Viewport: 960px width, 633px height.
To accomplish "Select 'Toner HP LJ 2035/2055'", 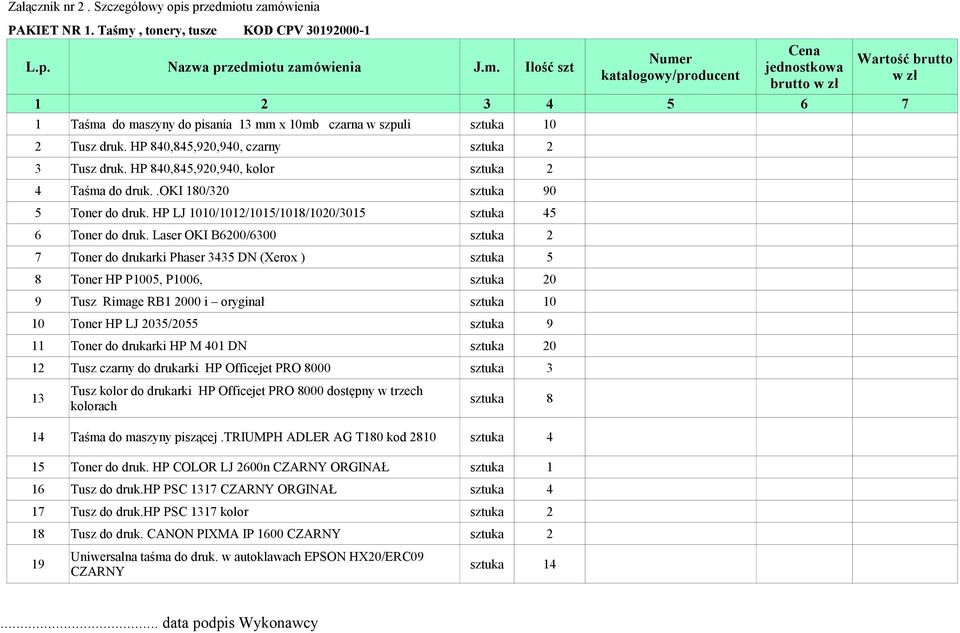I will [134, 323].
